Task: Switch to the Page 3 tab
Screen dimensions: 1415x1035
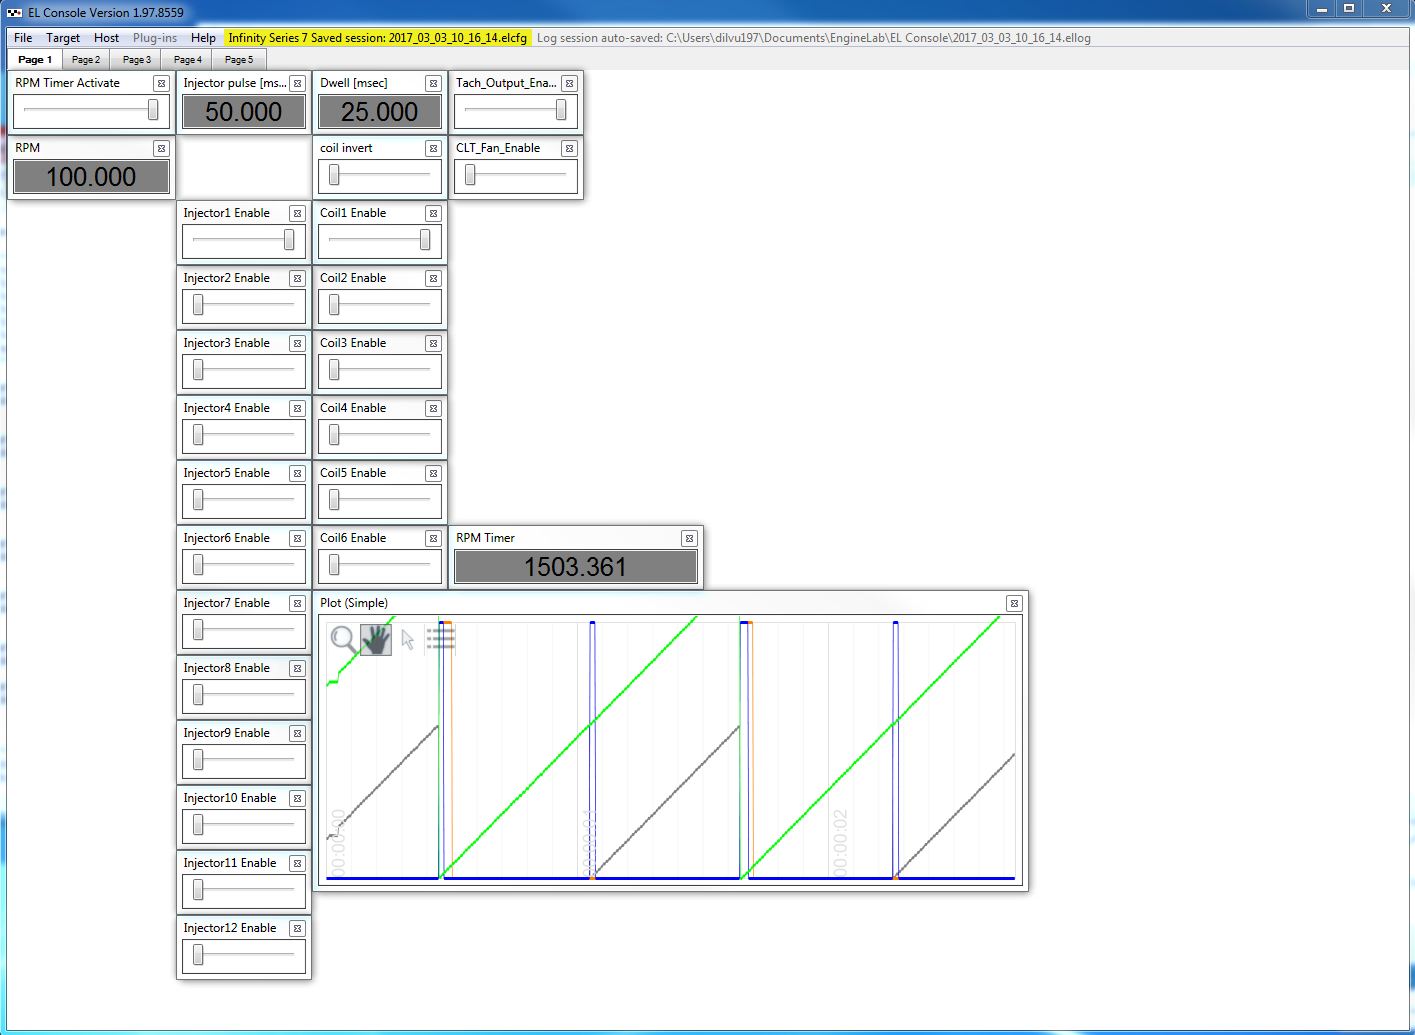Action: click(x=137, y=60)
